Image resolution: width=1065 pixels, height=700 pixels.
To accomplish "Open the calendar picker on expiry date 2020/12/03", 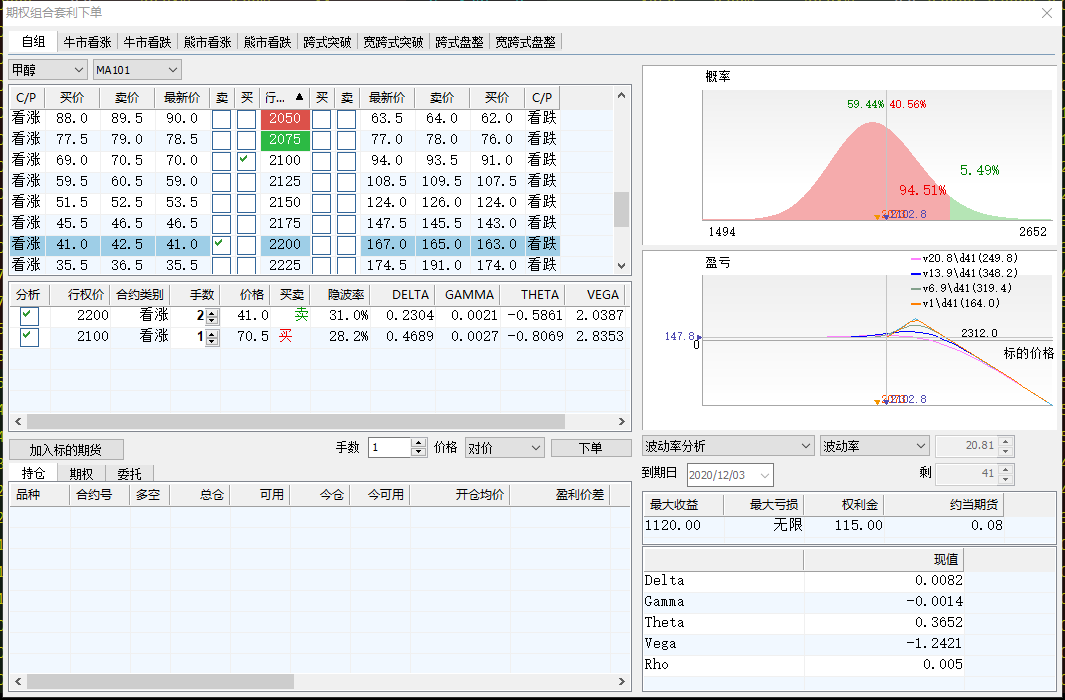I will [765, 474].
